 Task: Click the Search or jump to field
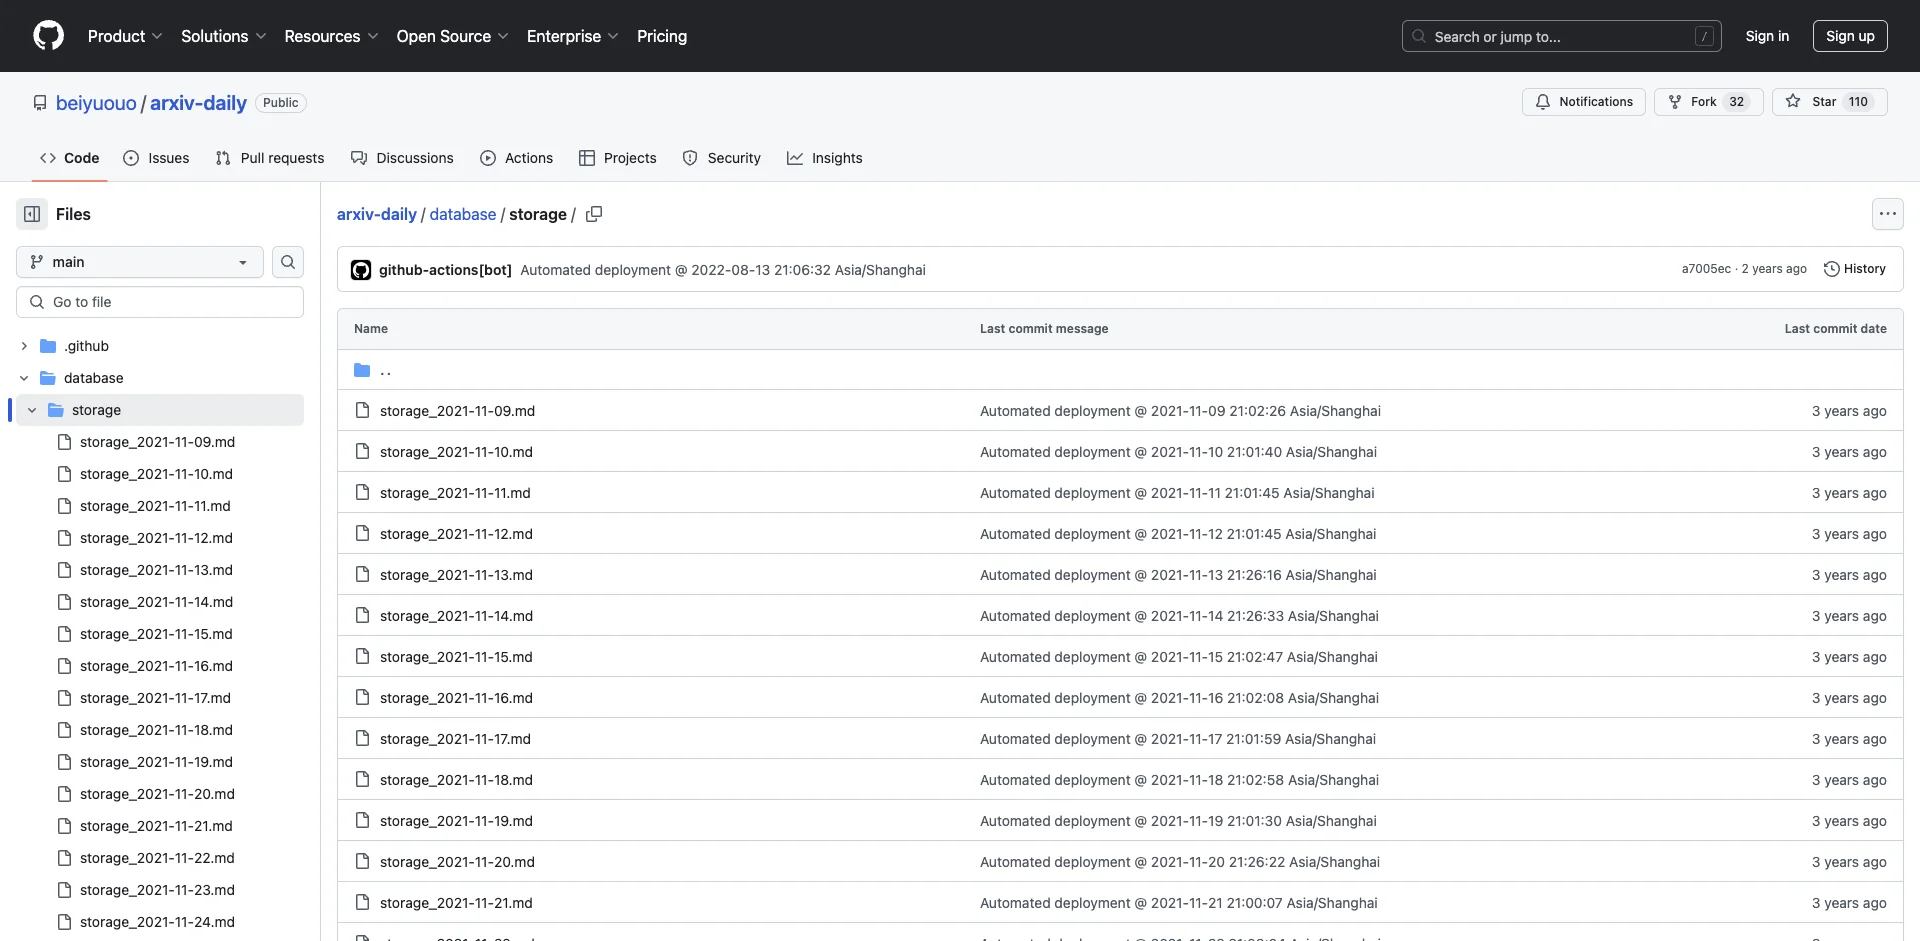pos(1562,36)
